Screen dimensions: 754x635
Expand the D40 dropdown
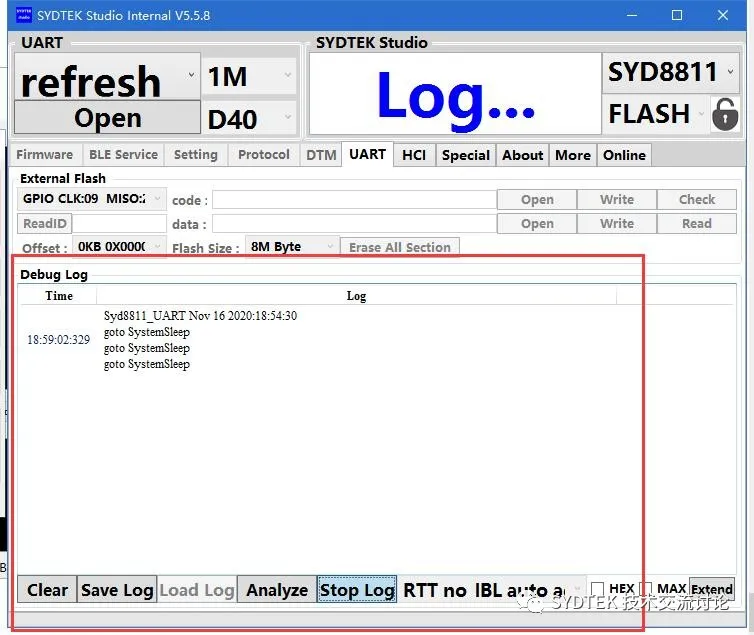coord(249,118)
